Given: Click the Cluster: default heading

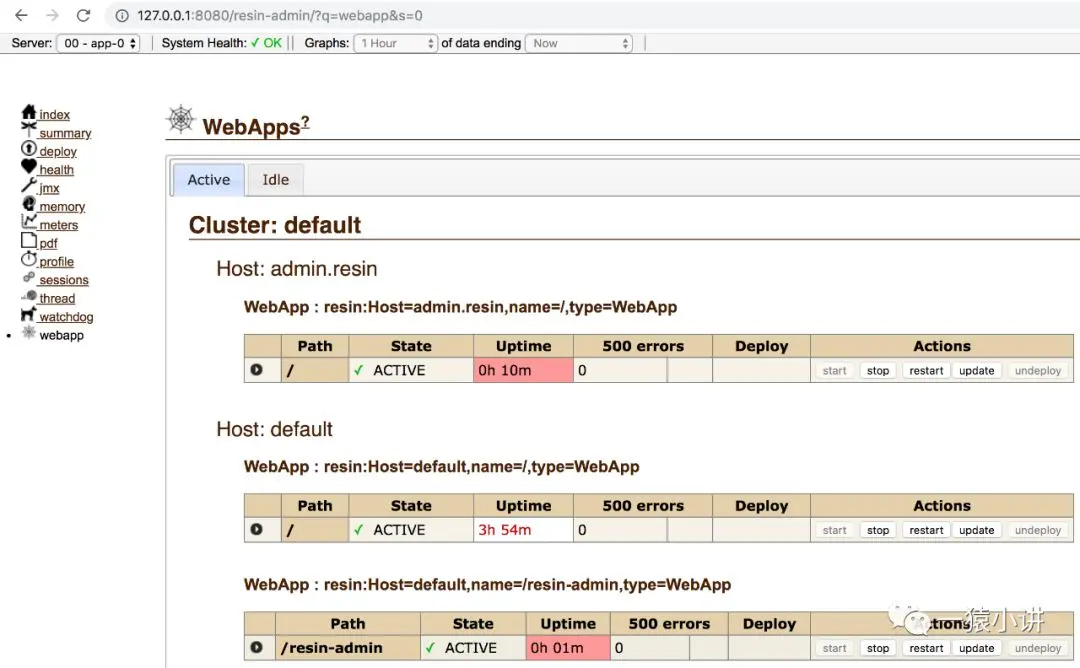Looking at the screenshot, I should click(275, 225).
